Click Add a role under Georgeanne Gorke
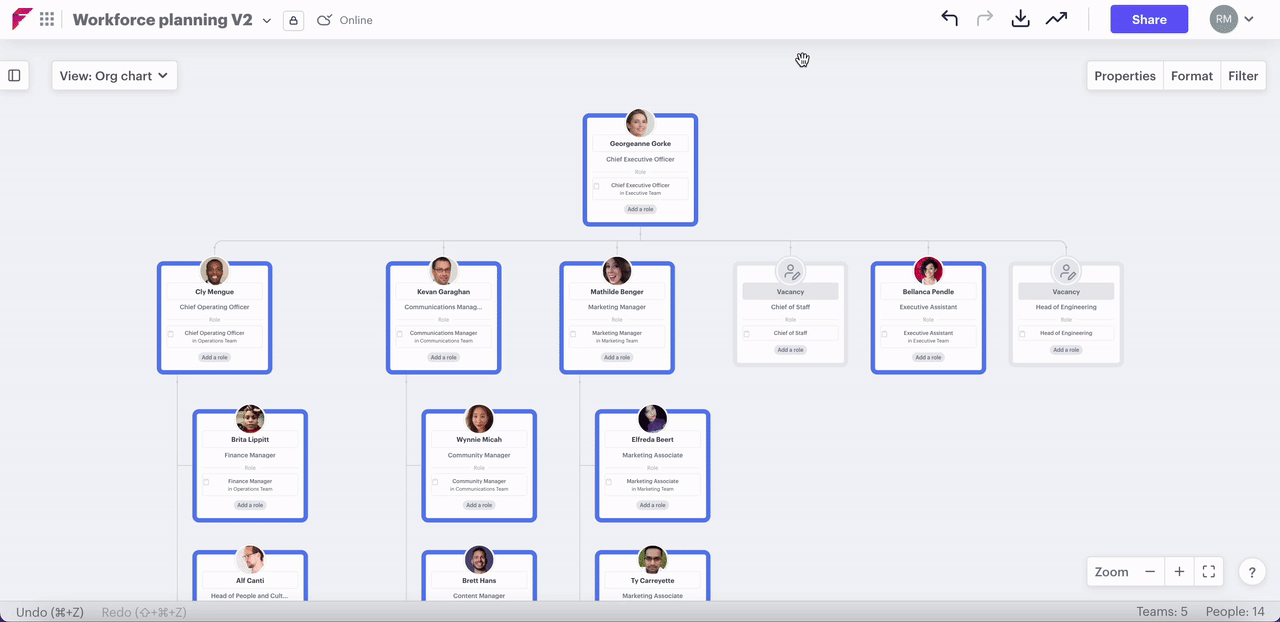 tap(640, 209)
